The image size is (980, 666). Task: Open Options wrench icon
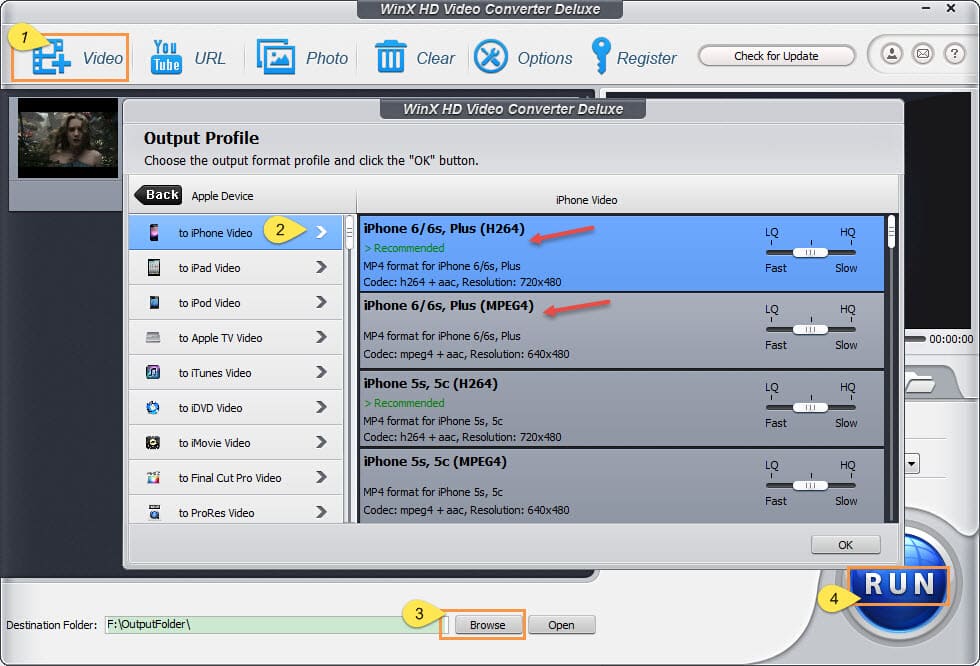[491, 57]
